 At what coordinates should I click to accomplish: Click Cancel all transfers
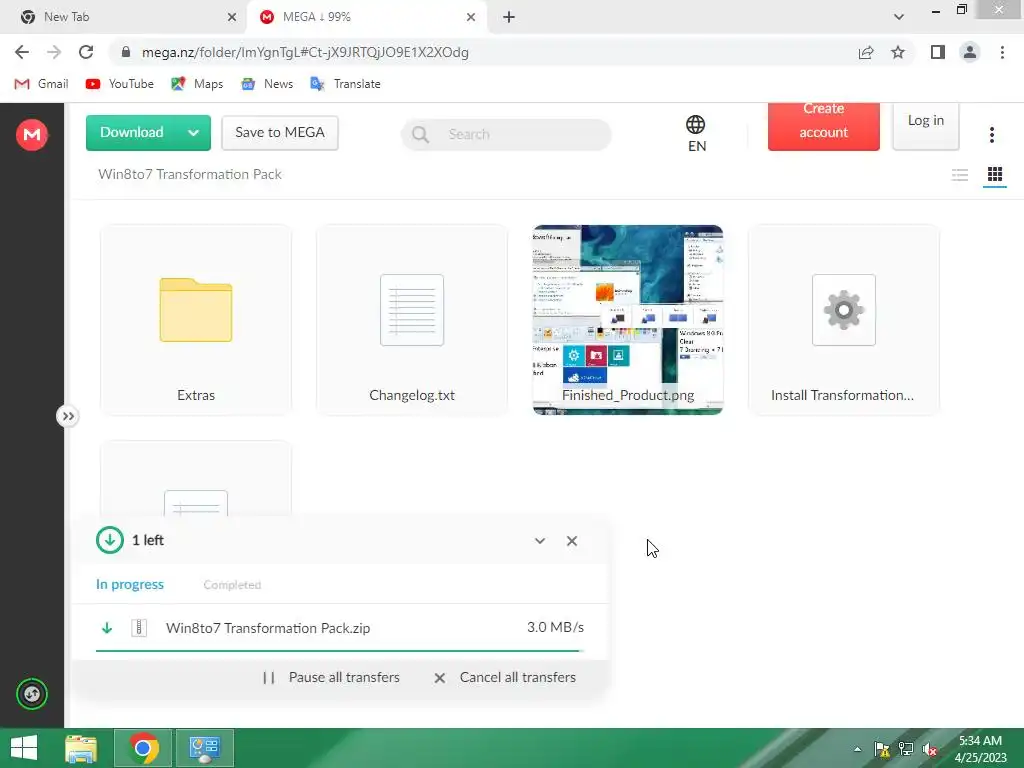pos(505,677)
